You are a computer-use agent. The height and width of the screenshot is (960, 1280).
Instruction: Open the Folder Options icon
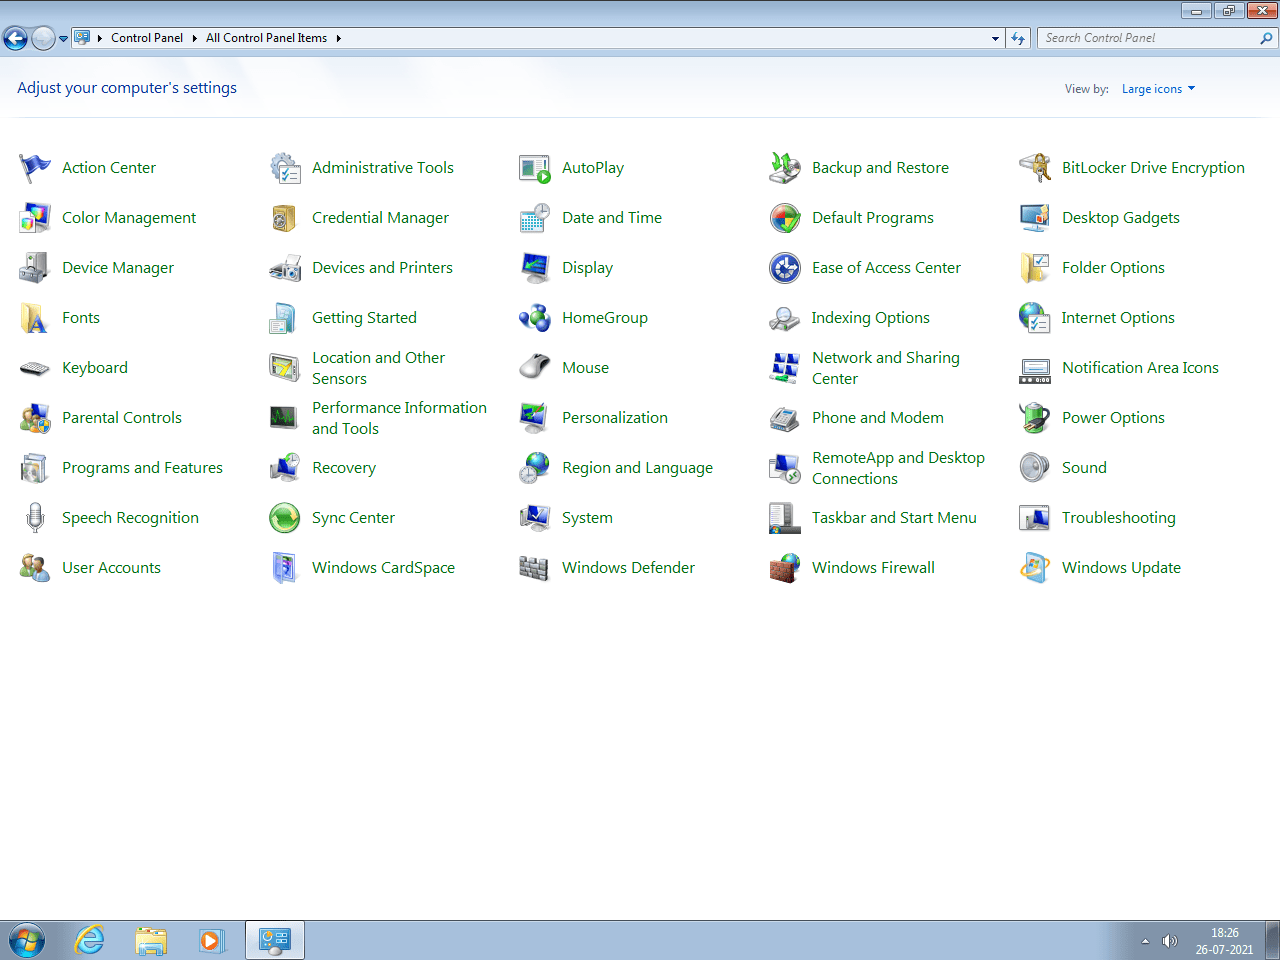coord(1035,268)
